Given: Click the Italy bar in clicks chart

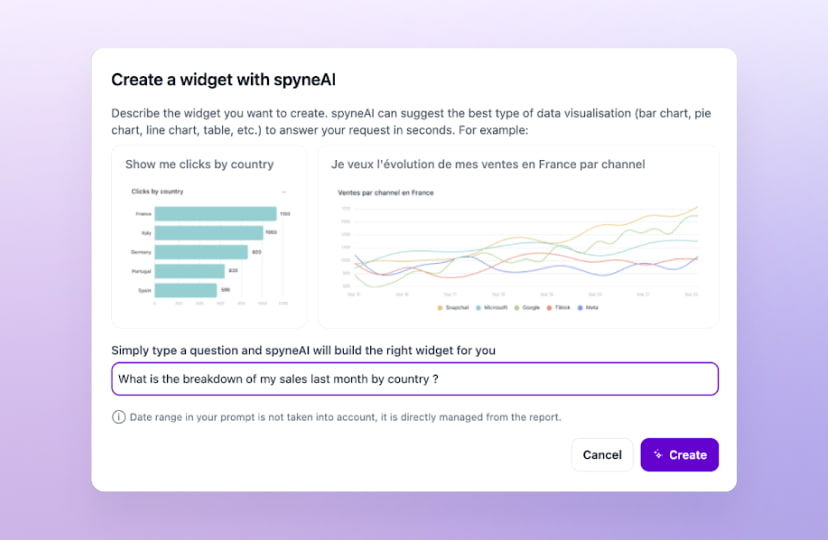Looking at the screenshot, I should pos(209,233).
